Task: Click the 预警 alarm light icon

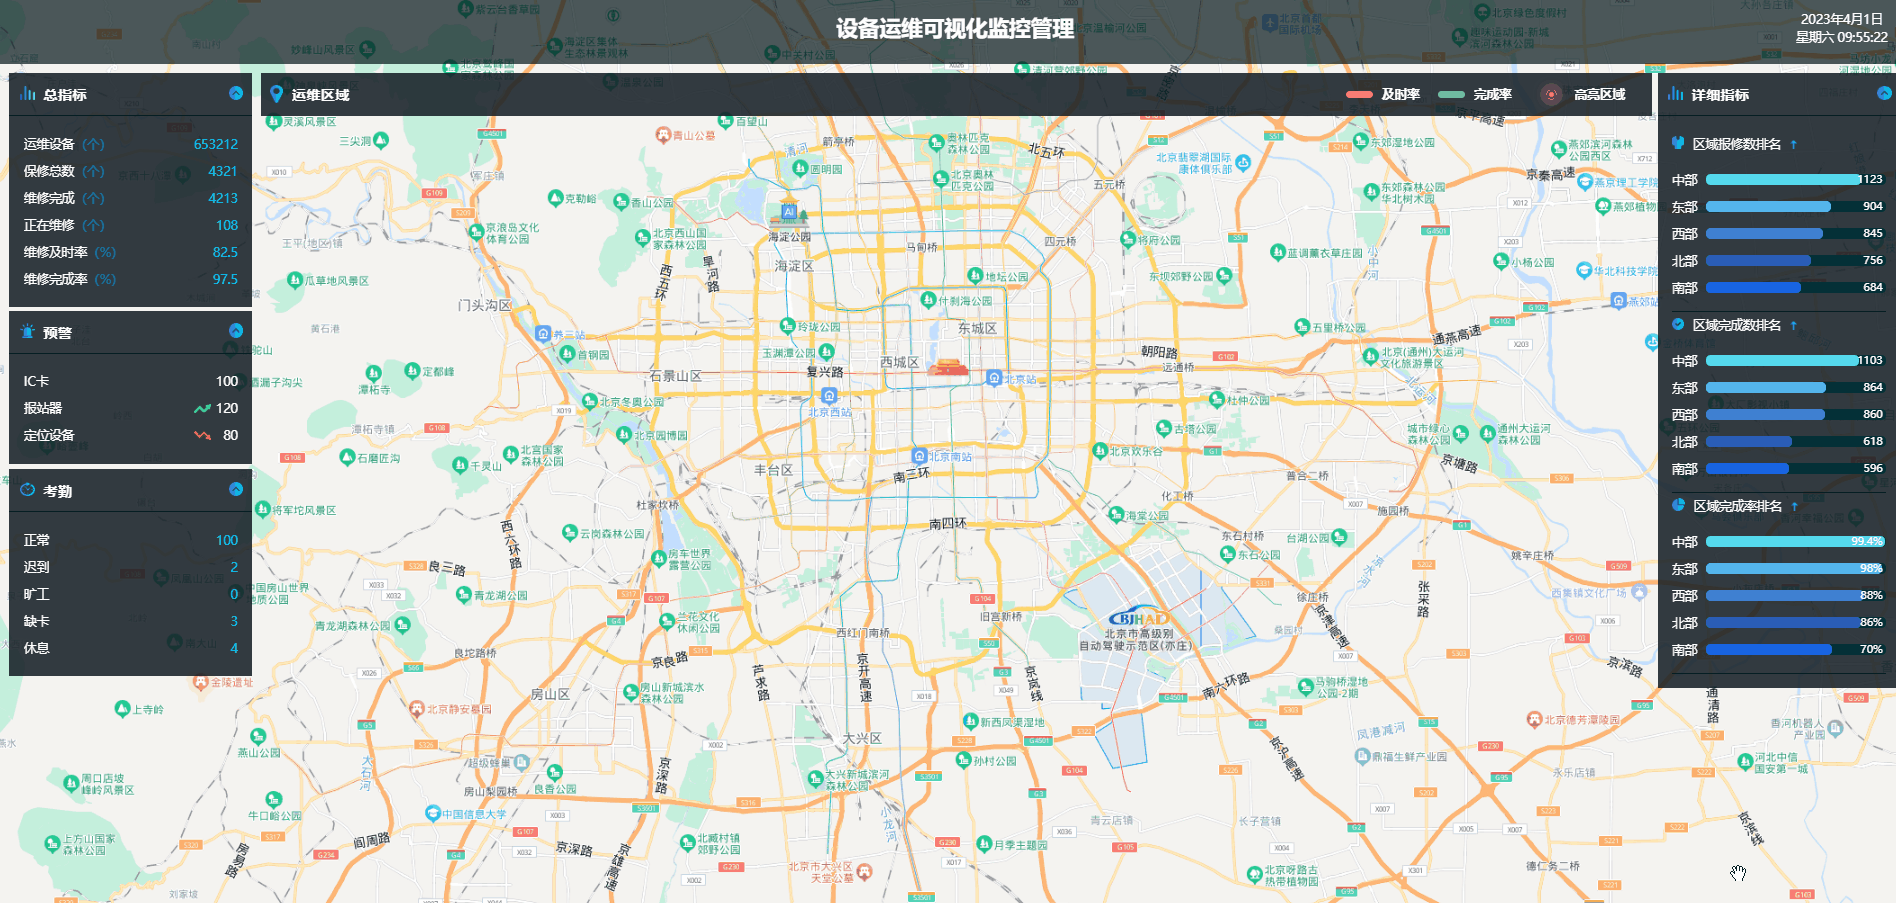Action: tap(28, 332)
